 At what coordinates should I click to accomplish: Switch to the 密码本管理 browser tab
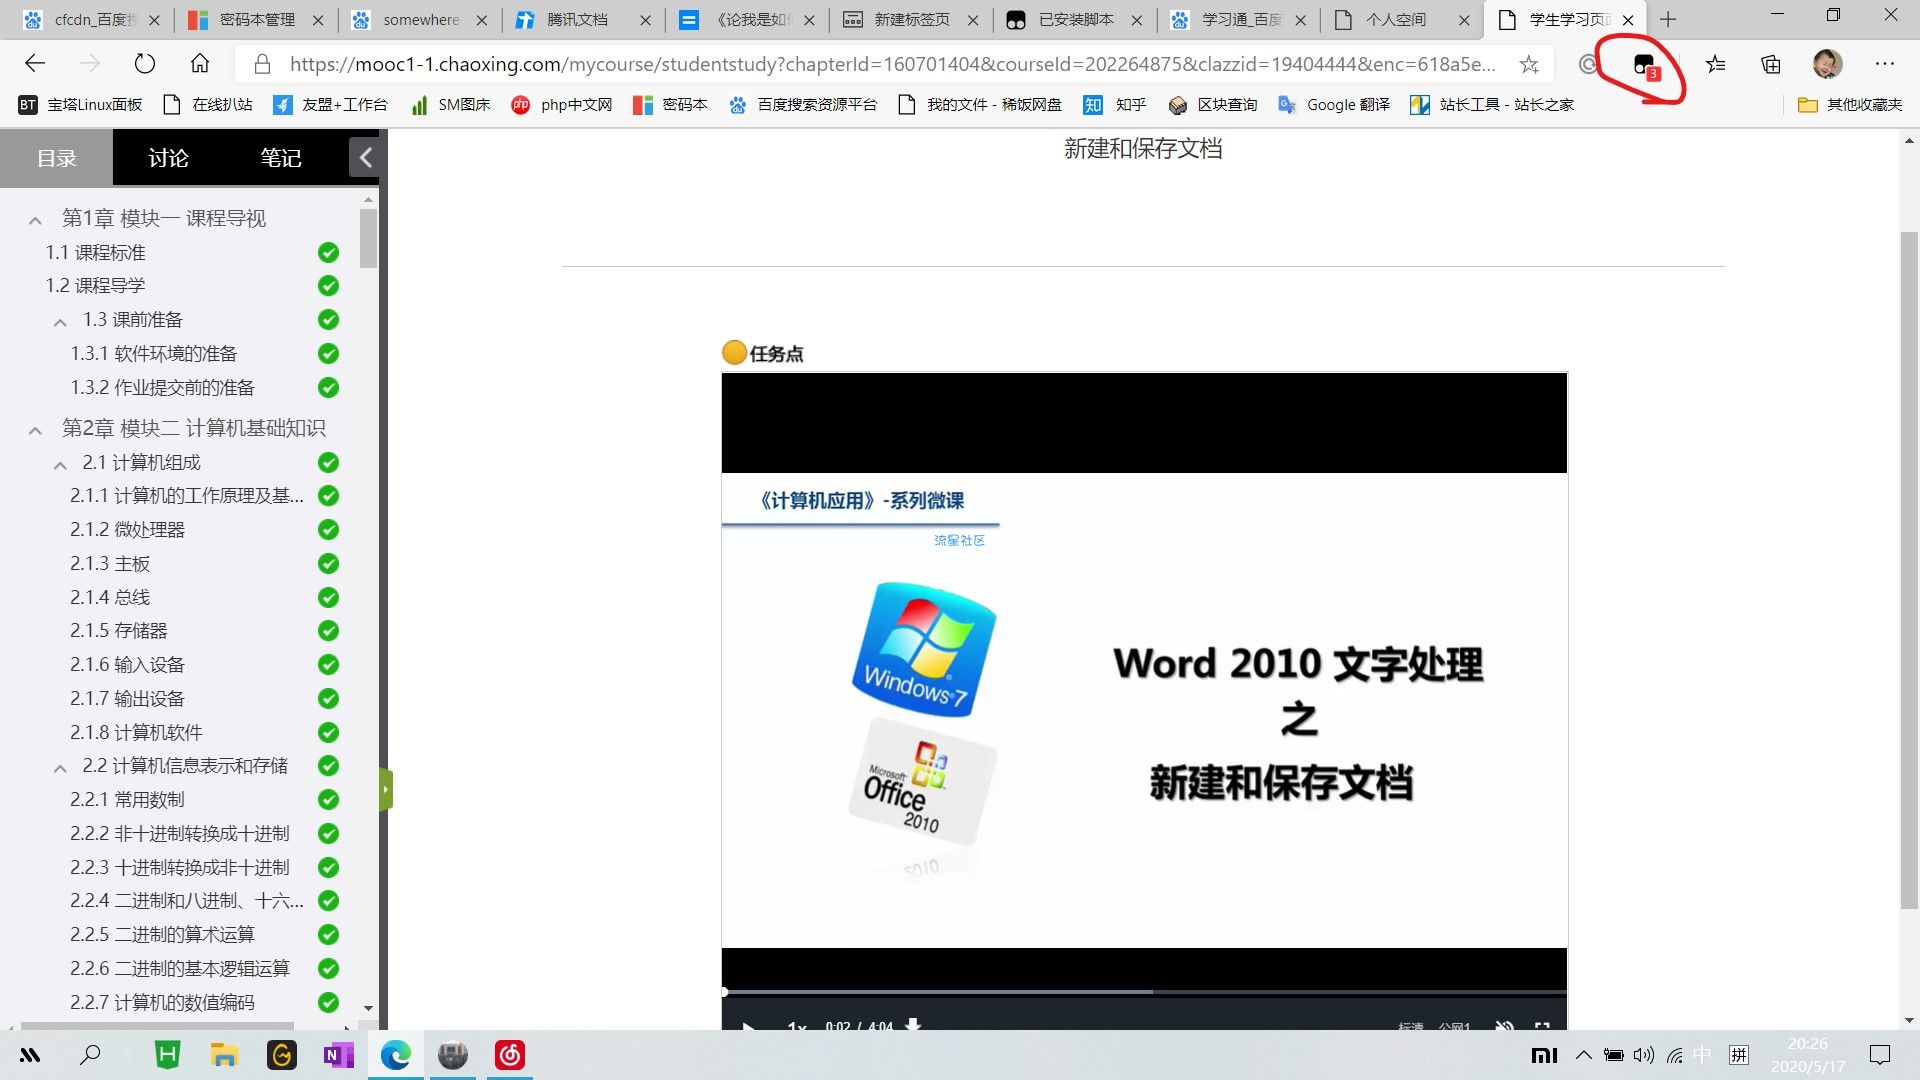click(257, 19)
